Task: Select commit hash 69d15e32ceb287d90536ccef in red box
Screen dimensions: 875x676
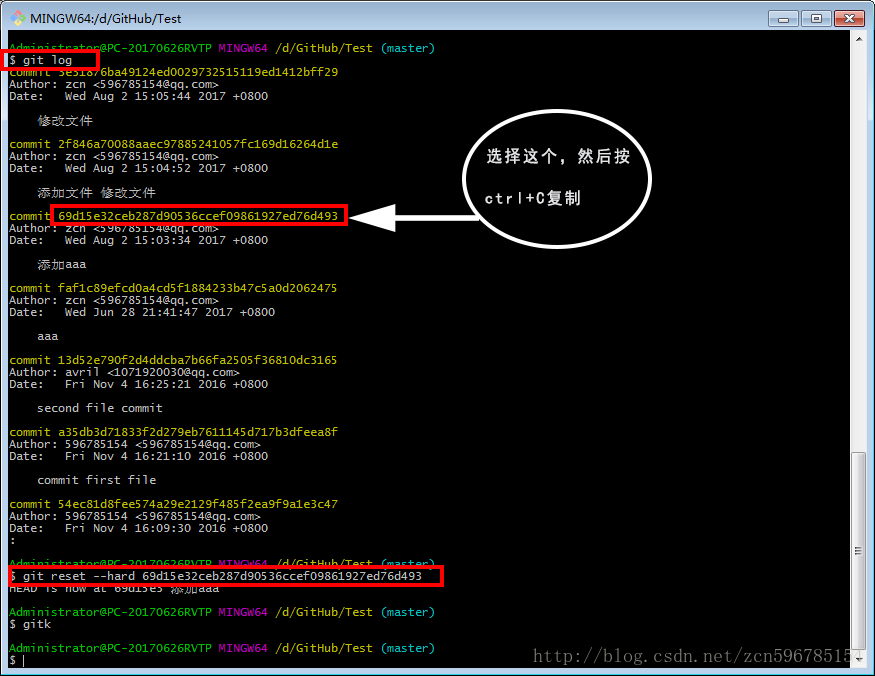Action: coord(198,216)
